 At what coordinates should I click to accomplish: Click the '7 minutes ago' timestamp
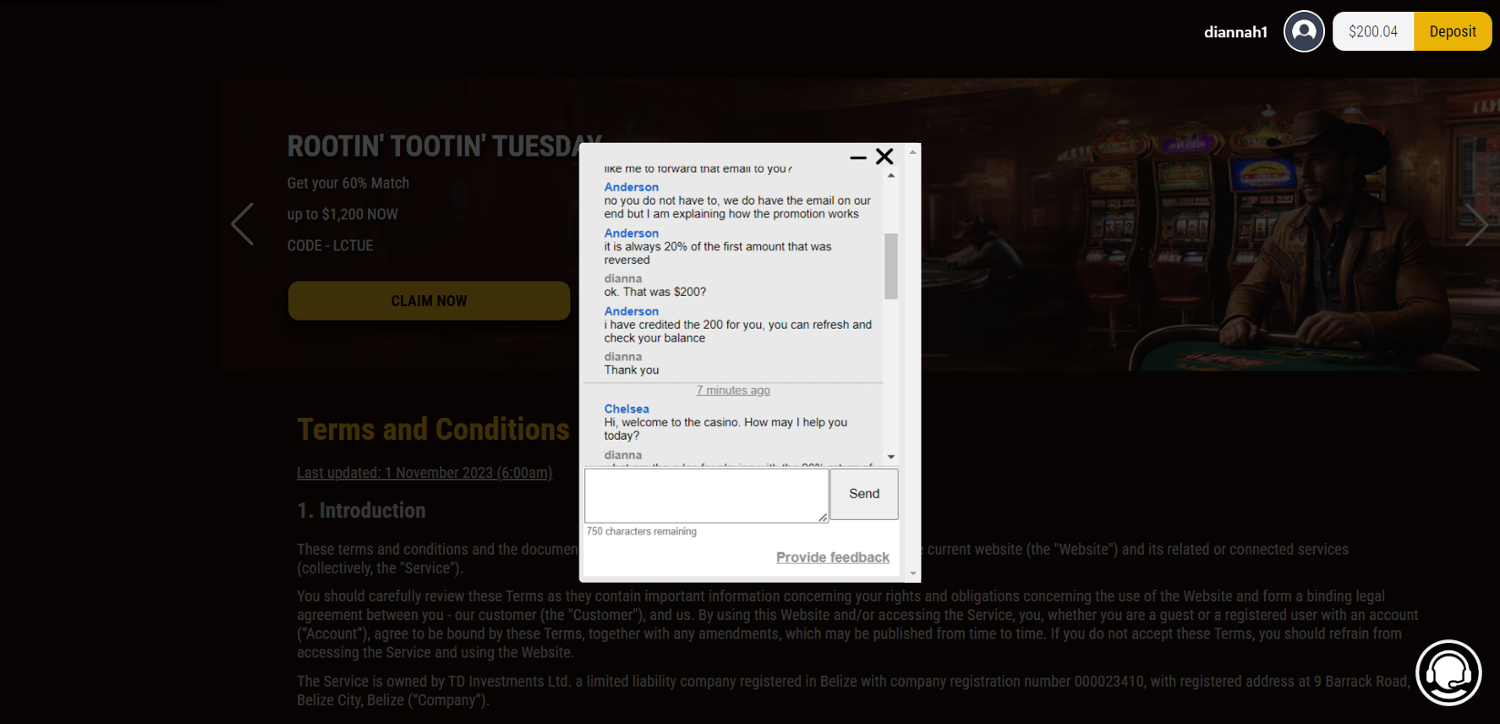coord(733,390)
